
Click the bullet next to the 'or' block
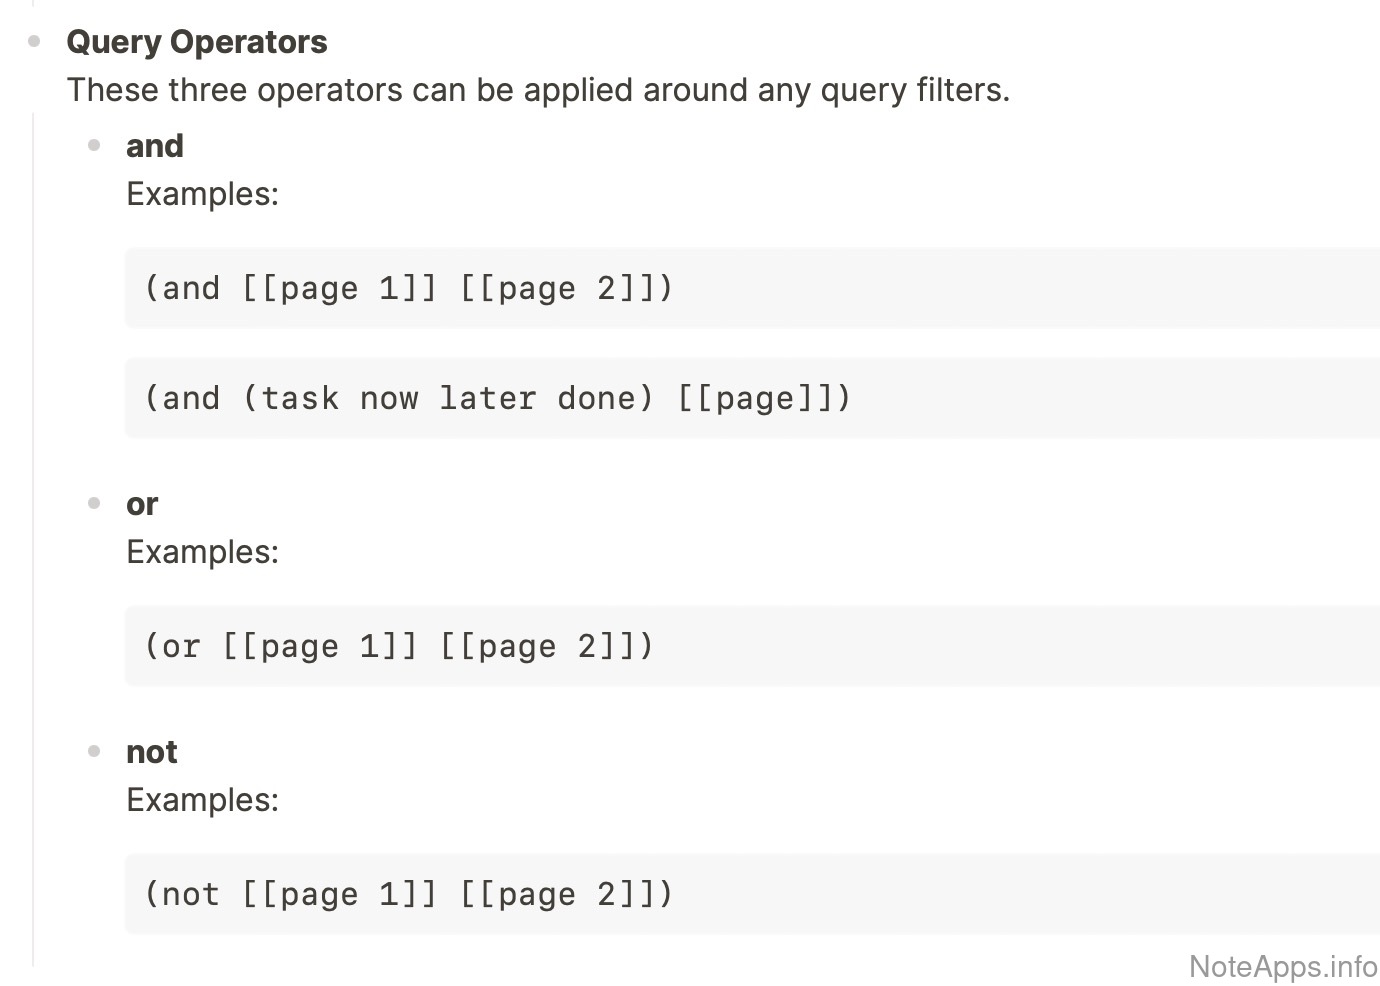point(95,504)
